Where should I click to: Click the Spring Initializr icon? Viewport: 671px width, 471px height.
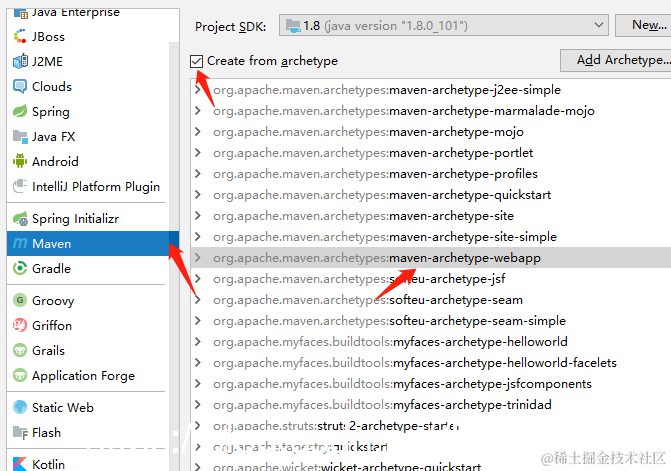[20, 219]
